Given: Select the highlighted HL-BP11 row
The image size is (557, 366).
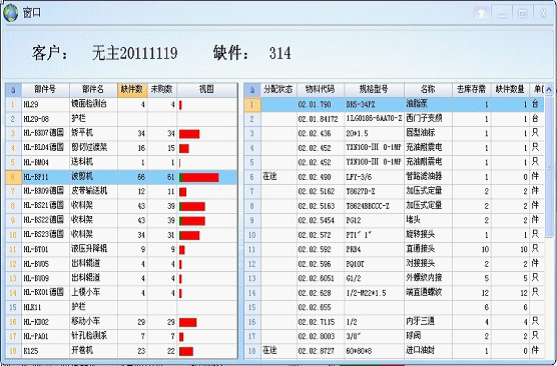Looking at the screenshot, I should [x=121, y=177].
